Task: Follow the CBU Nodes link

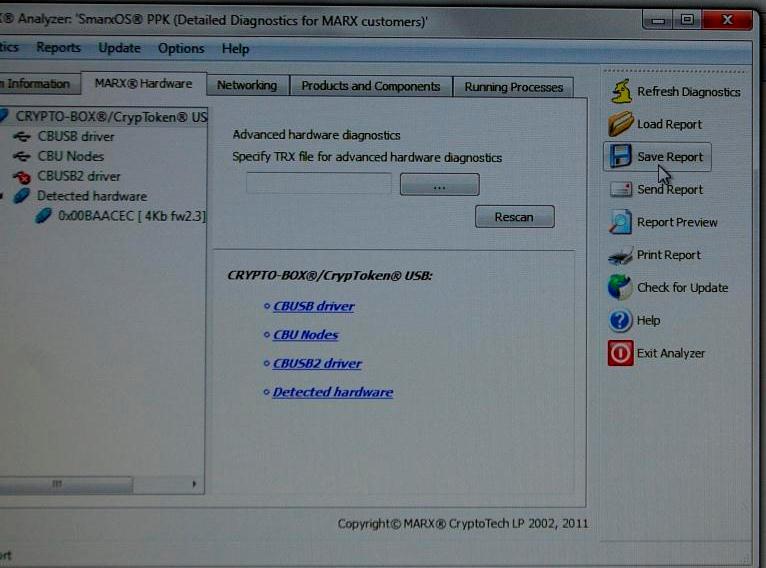Action: coord(306,335)
